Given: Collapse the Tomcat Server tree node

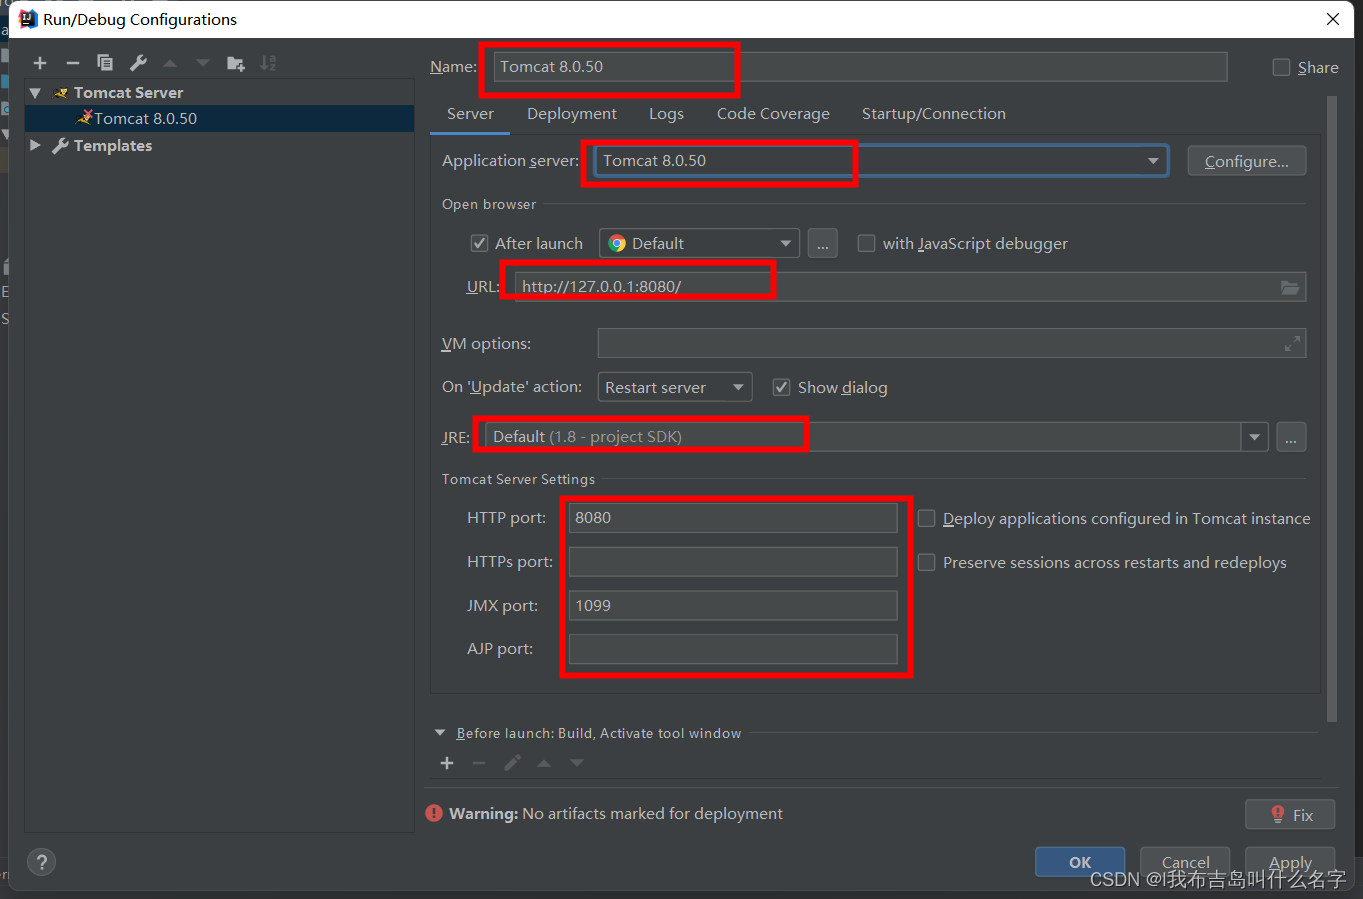Looking at the screenshot, I should point(36,93).
